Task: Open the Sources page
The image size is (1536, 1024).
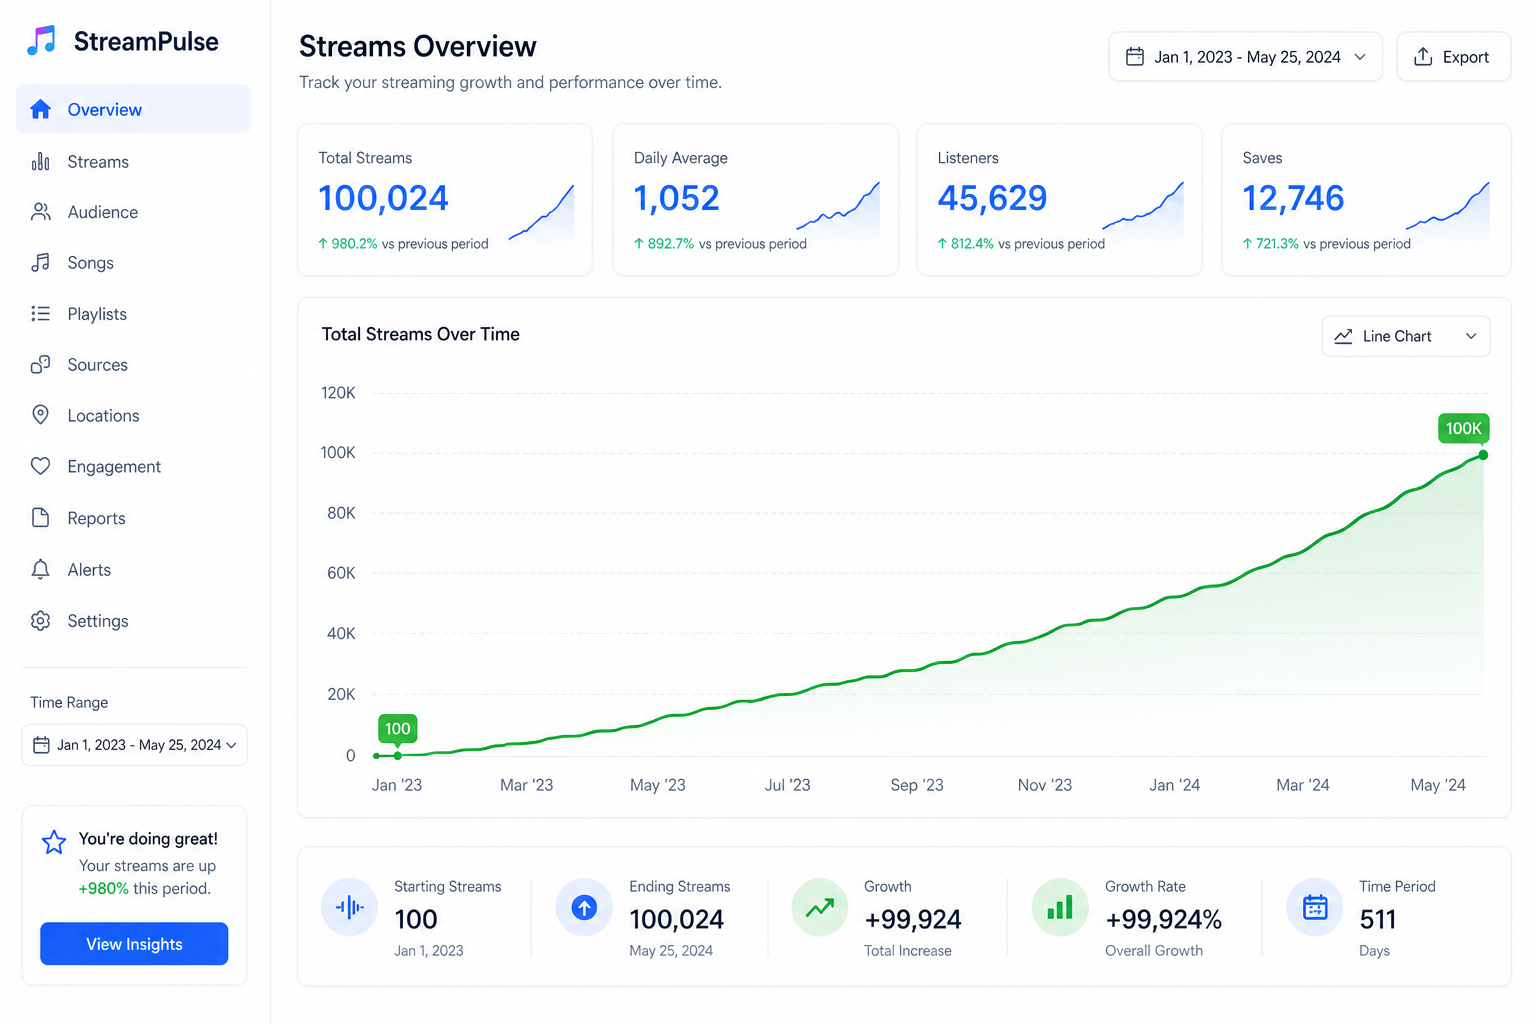Action: (133, 364)
